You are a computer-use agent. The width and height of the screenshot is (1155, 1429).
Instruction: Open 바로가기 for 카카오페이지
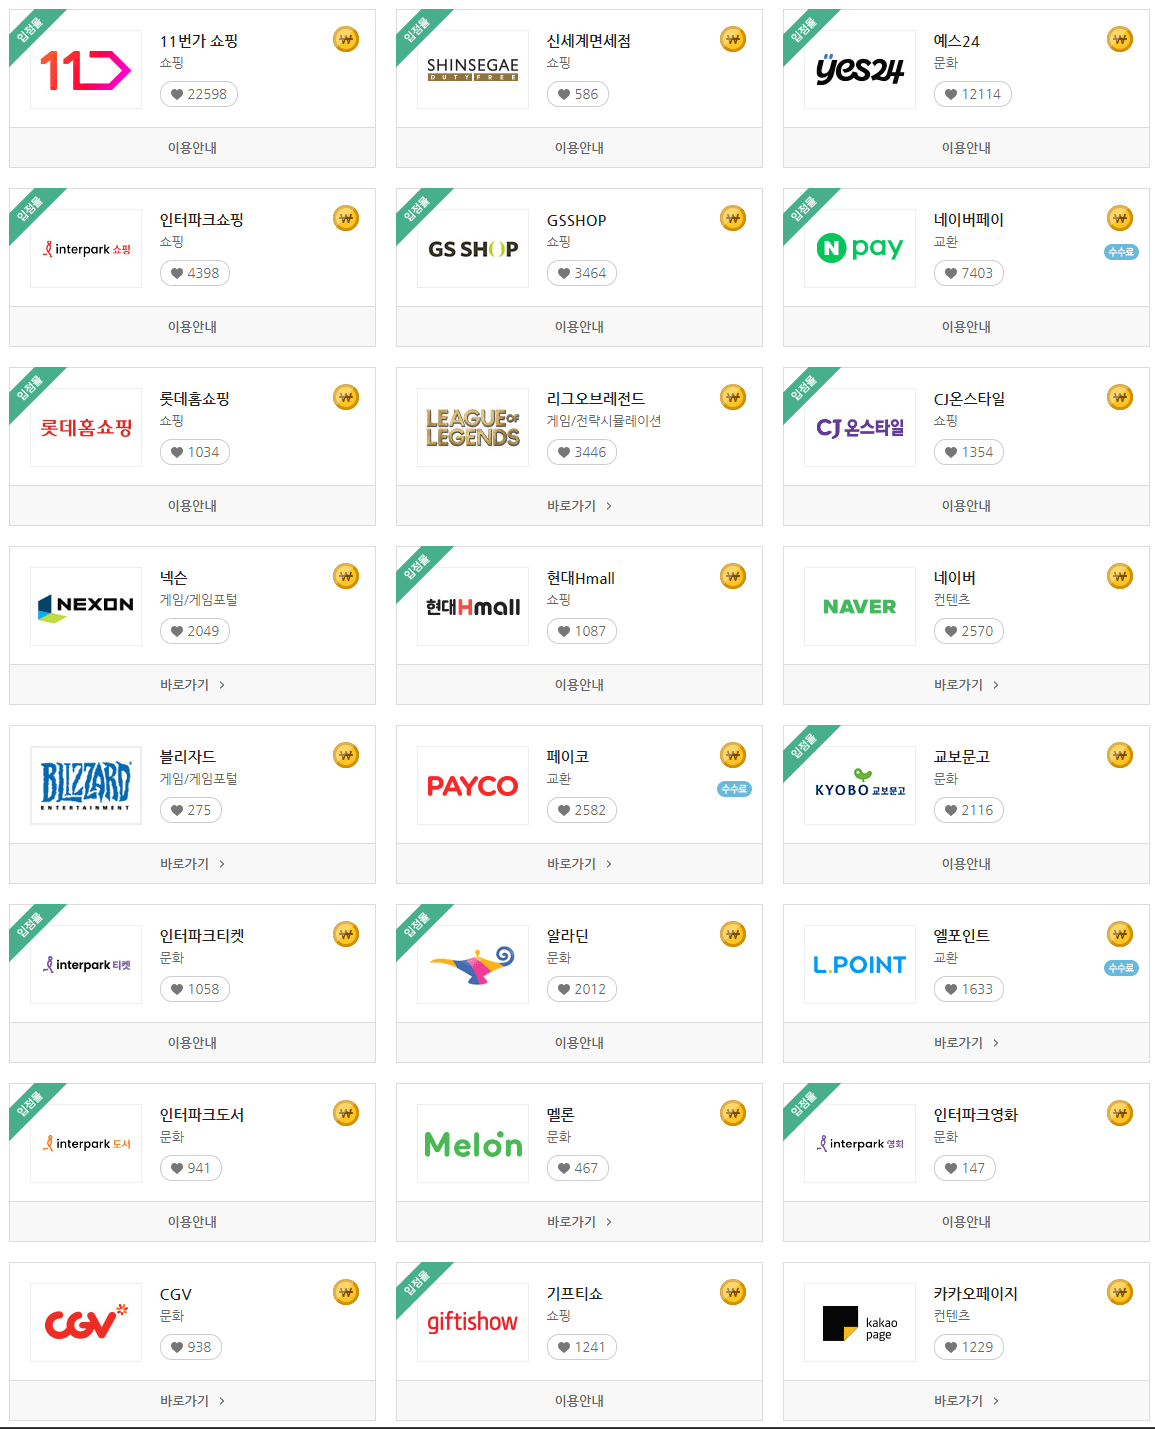pos(966,1401)
